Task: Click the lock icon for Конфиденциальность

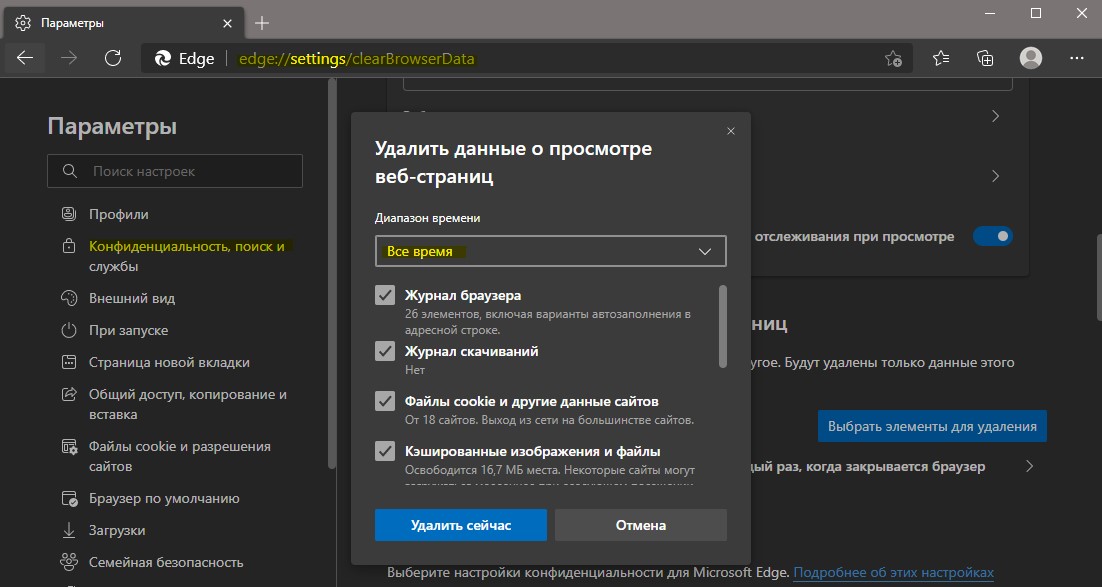Action: point(69,246)
